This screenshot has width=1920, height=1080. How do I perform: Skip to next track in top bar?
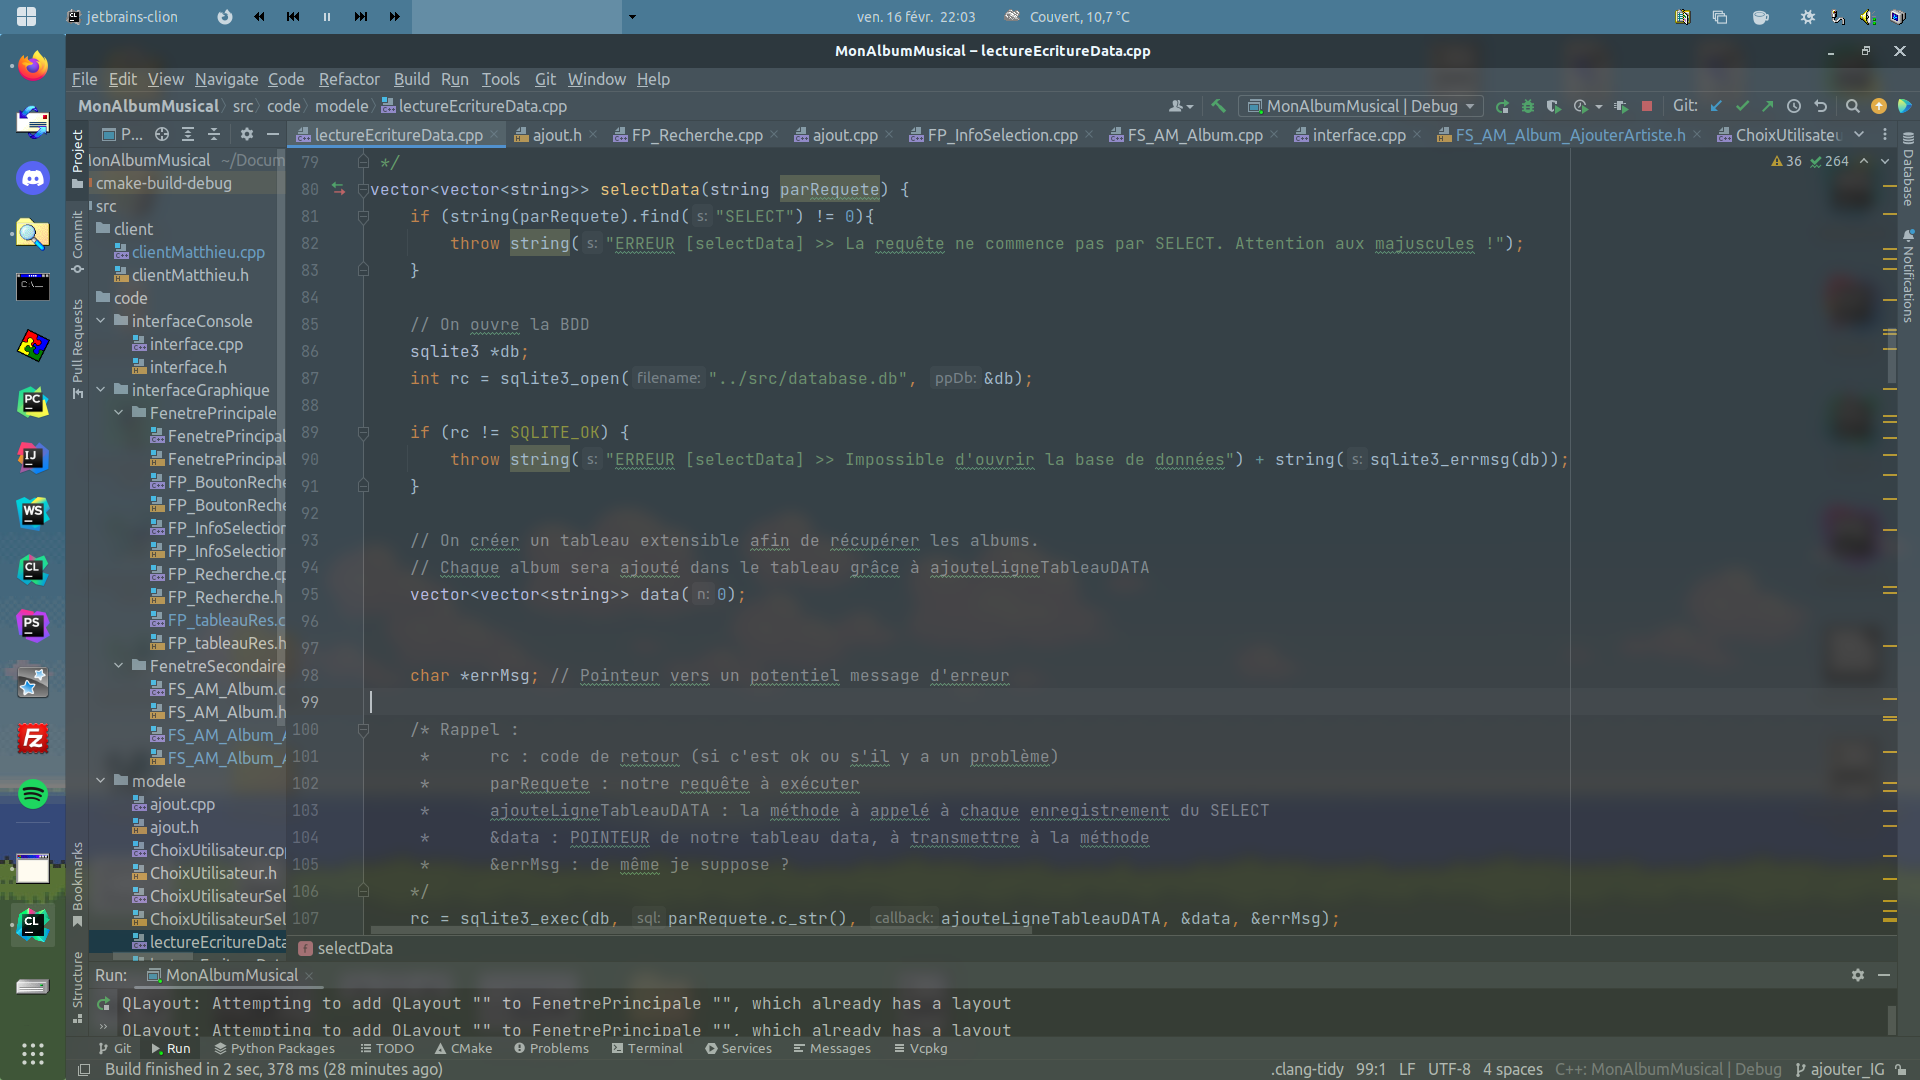[361, 17]
